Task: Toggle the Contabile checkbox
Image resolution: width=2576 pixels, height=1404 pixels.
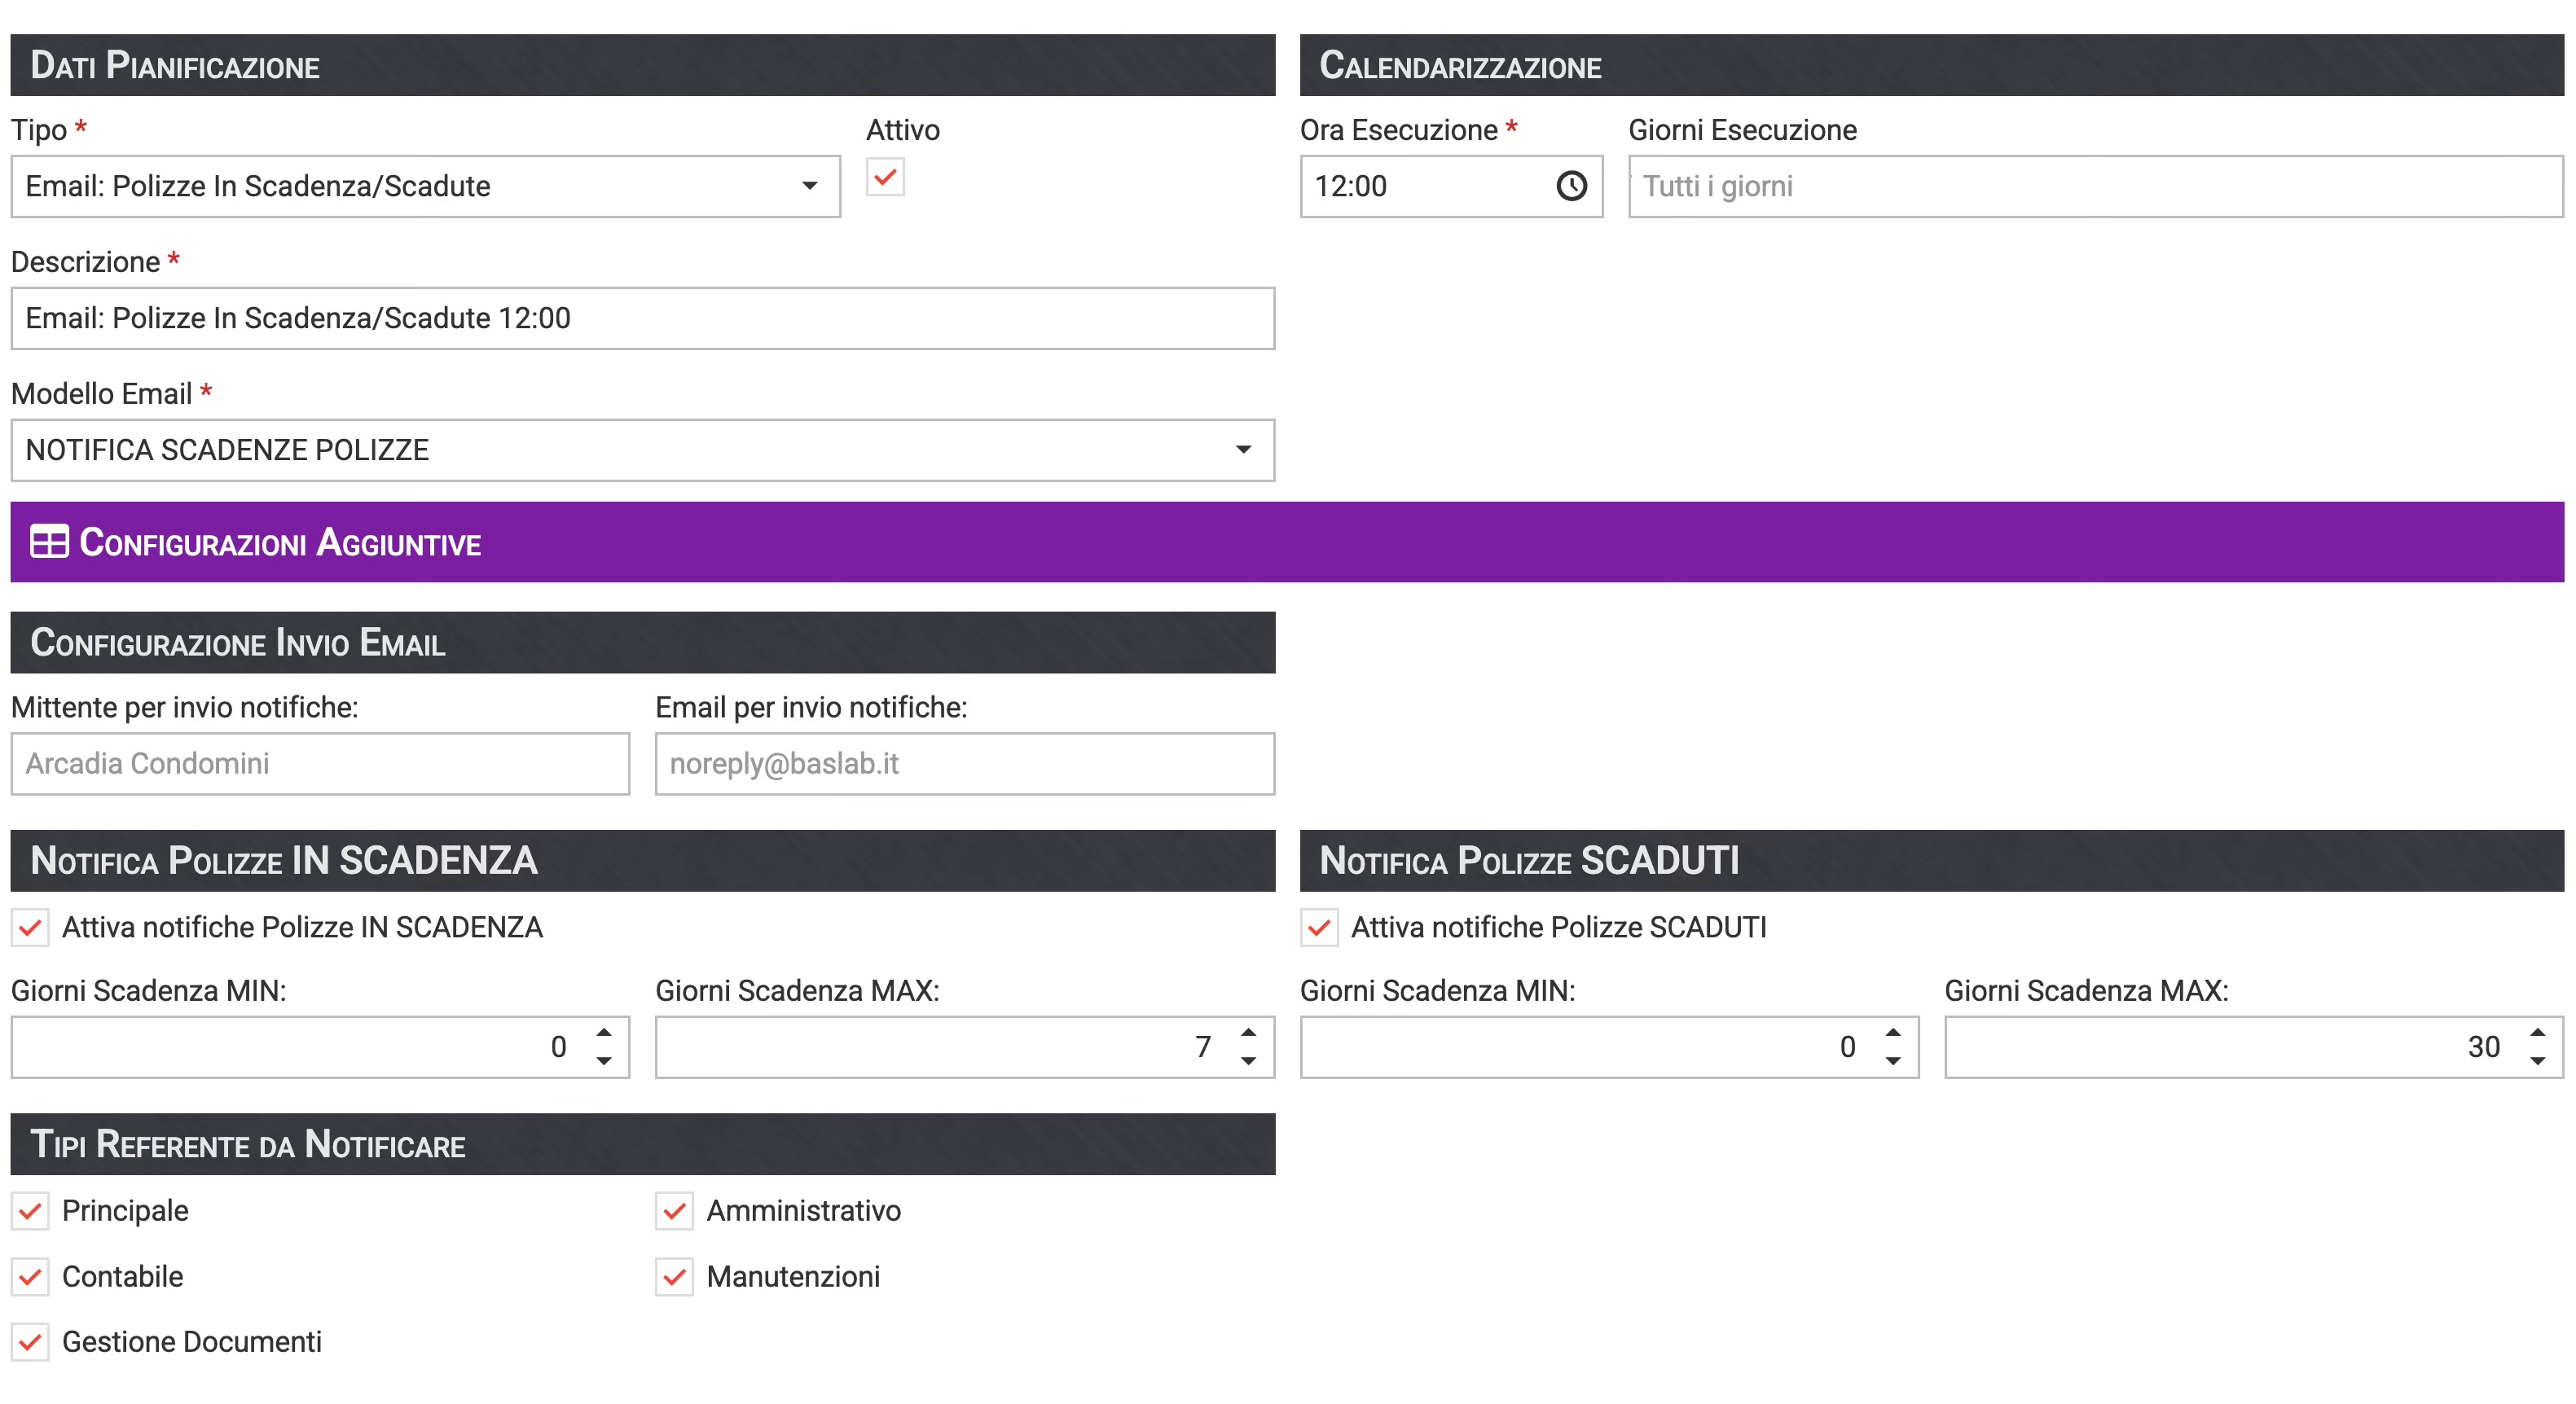Action: pos(30,1277)
